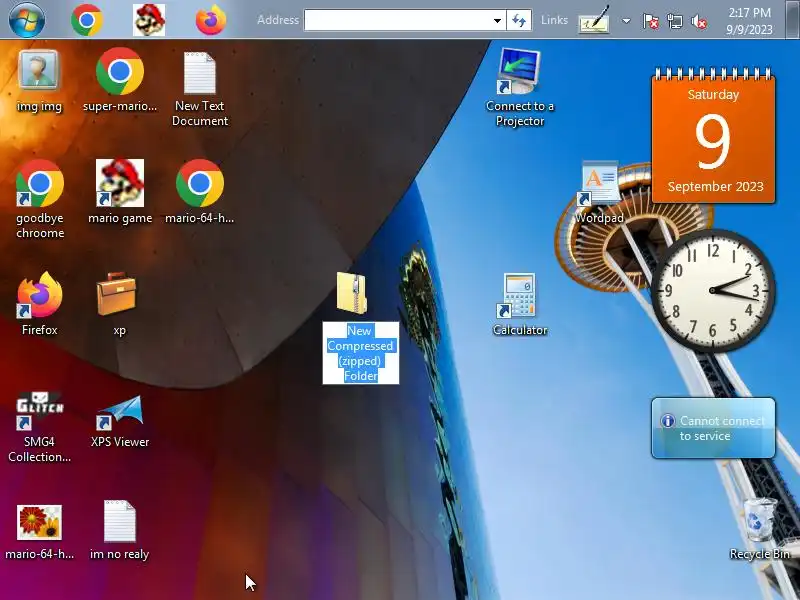Click the Cannot connect to service gadget

(x=713, y=428)
